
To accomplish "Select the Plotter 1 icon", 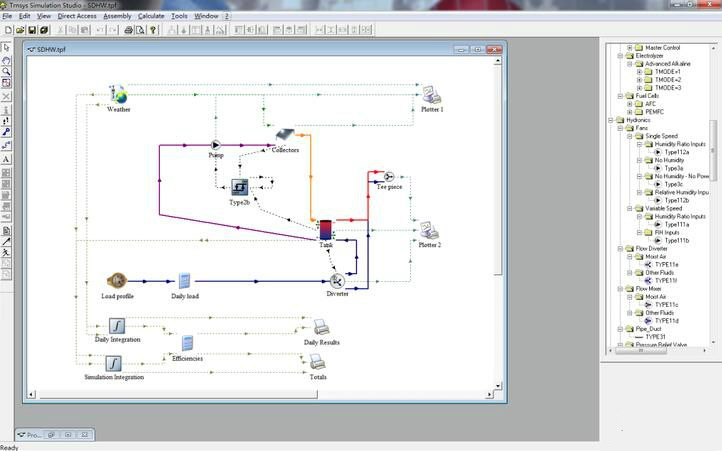I will (x=431, y=95).
